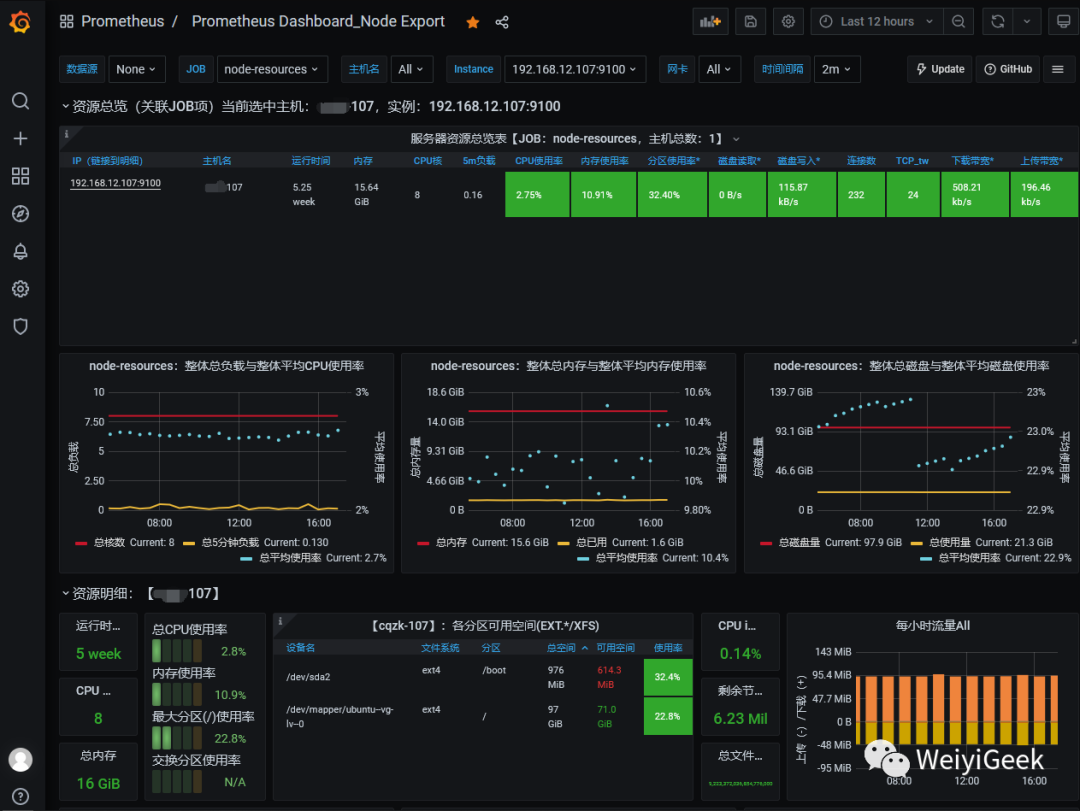Open dashboard settings gear in top bar
Image resolution: width=1080 pixels, height=811 pixels.
coord(789,22)
